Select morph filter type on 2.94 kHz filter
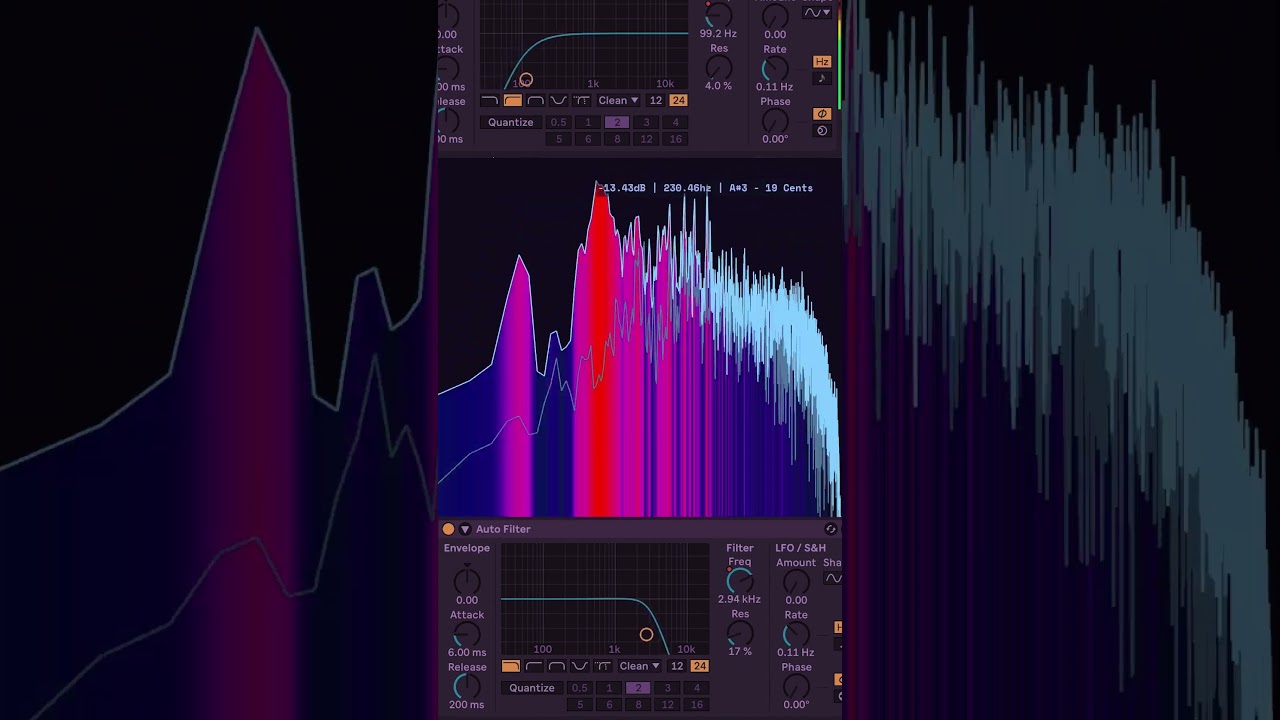The width and height of the screenshot is (1280, 720). pyautogui.click(x=602, y=667)
